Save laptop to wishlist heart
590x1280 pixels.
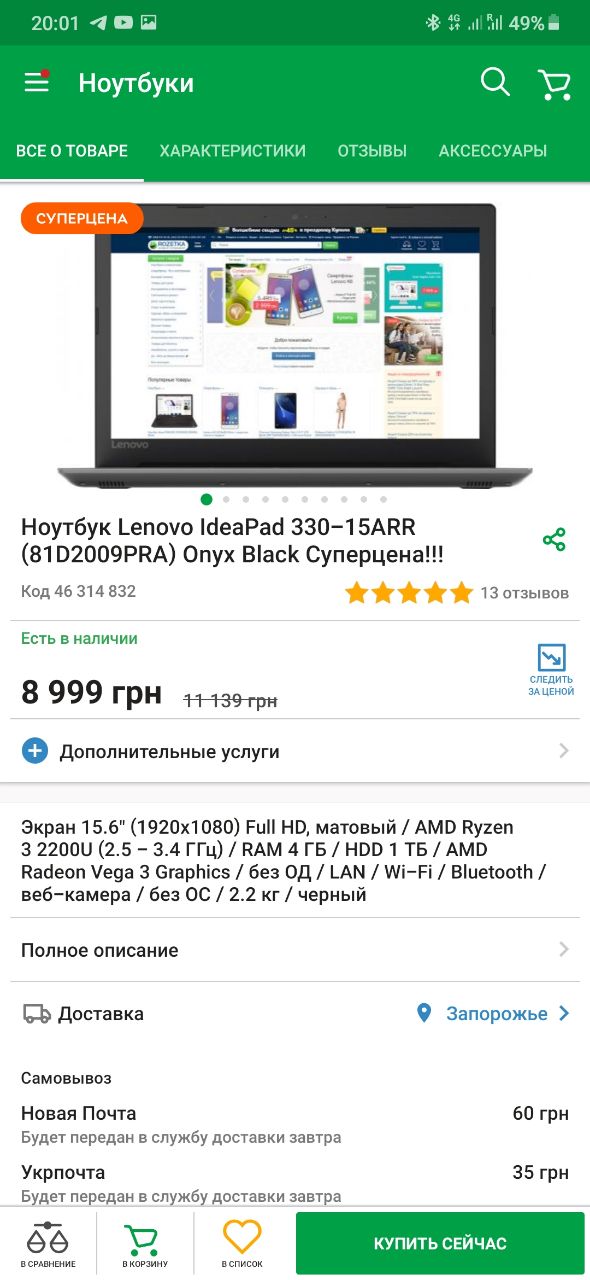242,1244
